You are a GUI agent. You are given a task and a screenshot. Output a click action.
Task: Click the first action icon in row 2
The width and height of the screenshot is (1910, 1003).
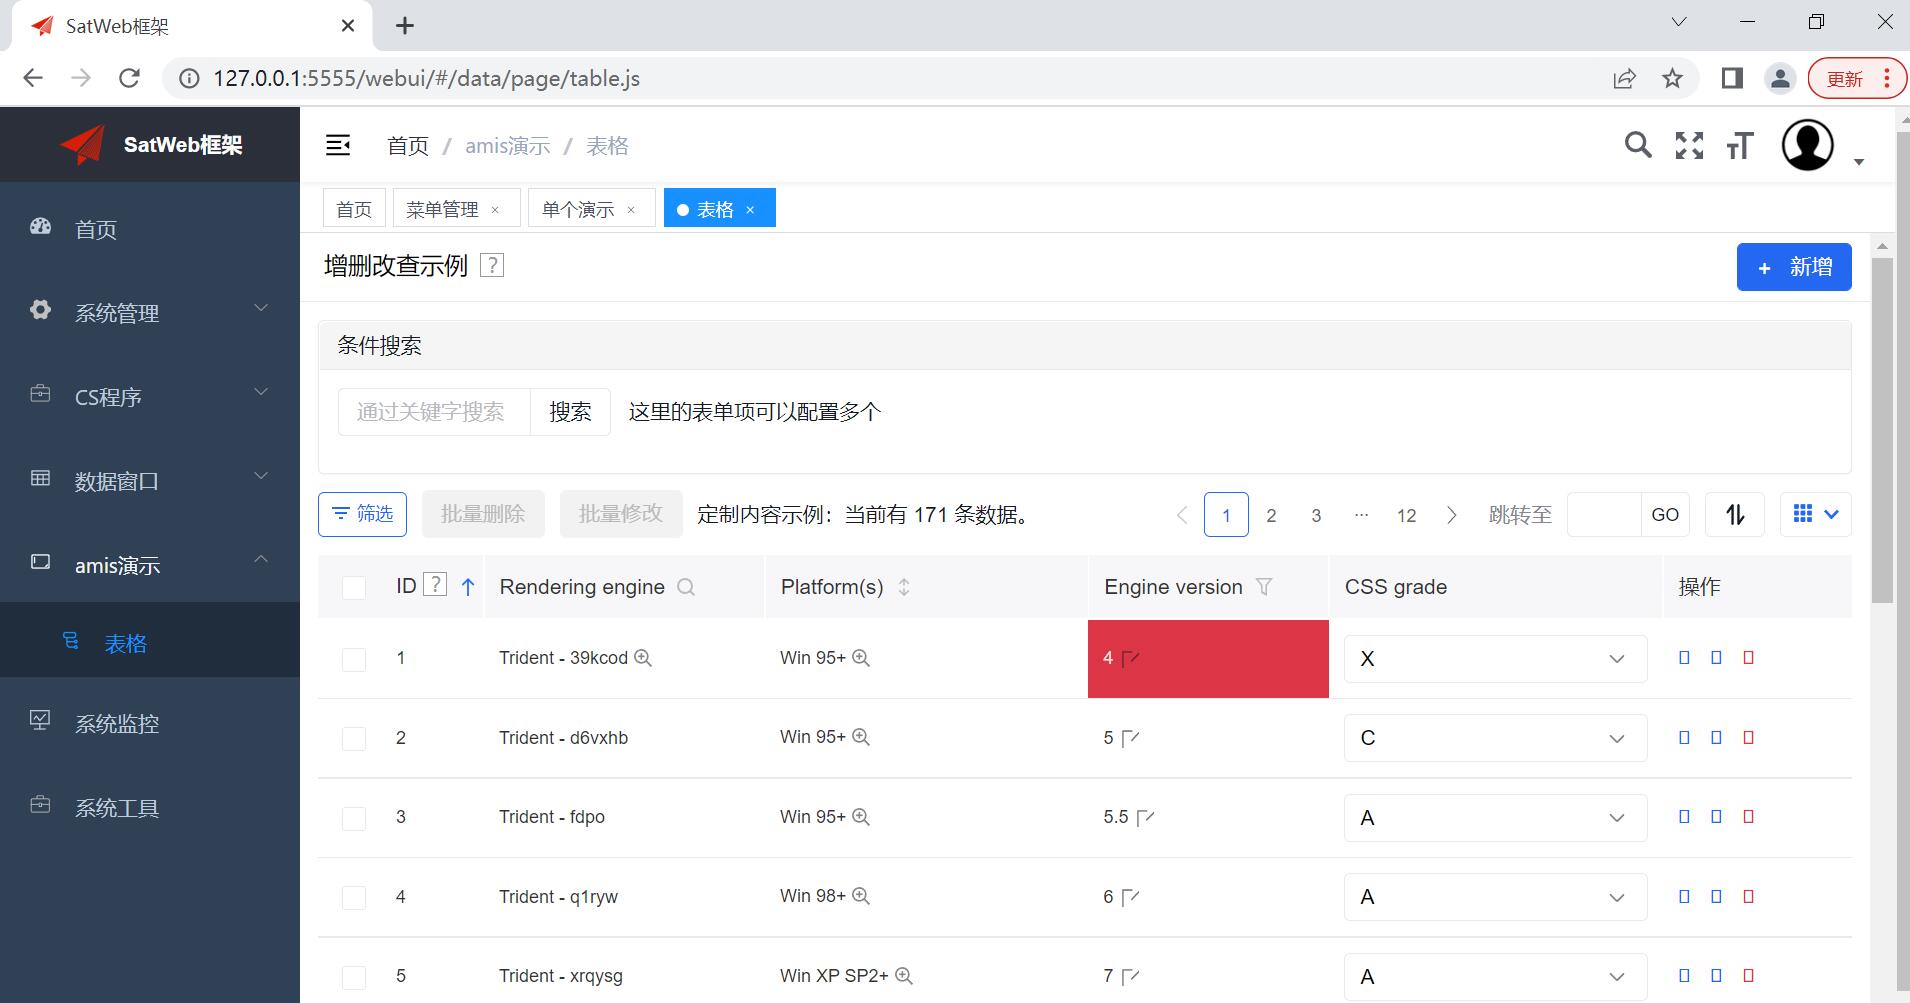click(1684, 738)
